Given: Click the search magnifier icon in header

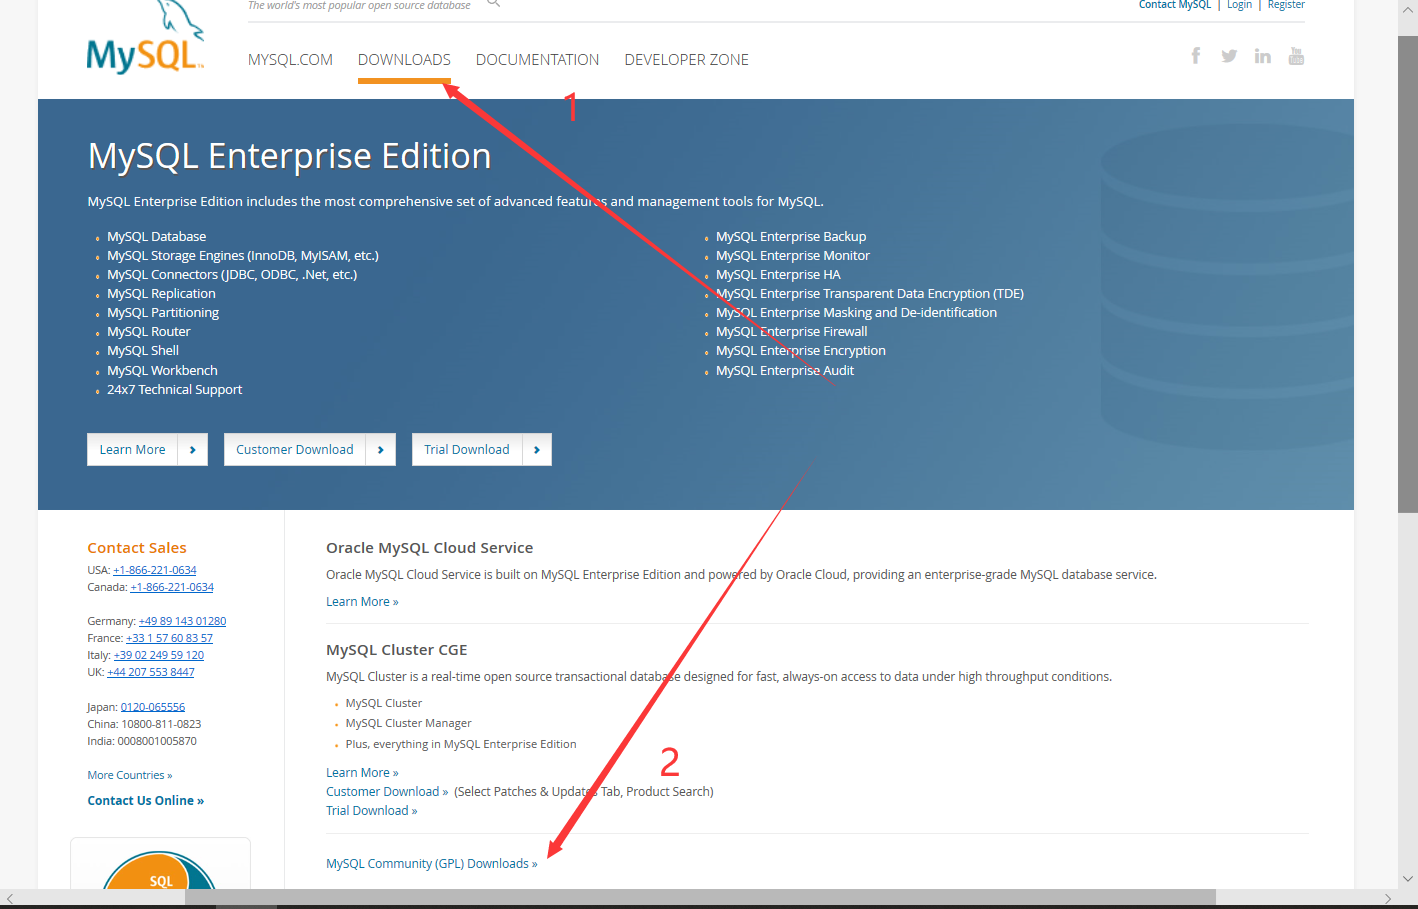Looking at the screenshot, I should 493,4.
